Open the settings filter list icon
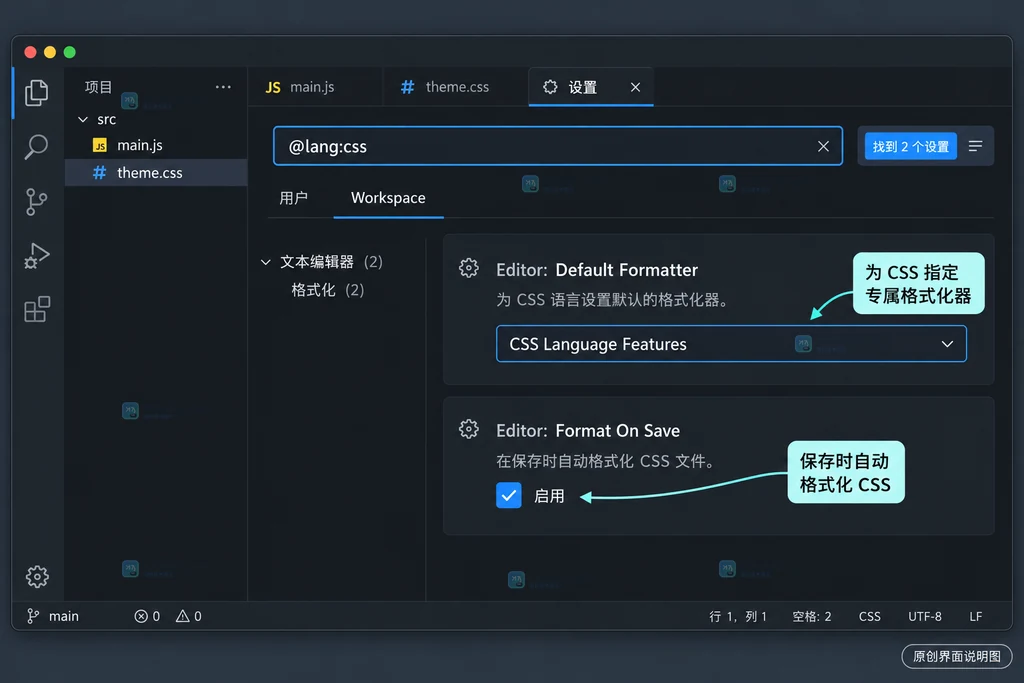 975,146
